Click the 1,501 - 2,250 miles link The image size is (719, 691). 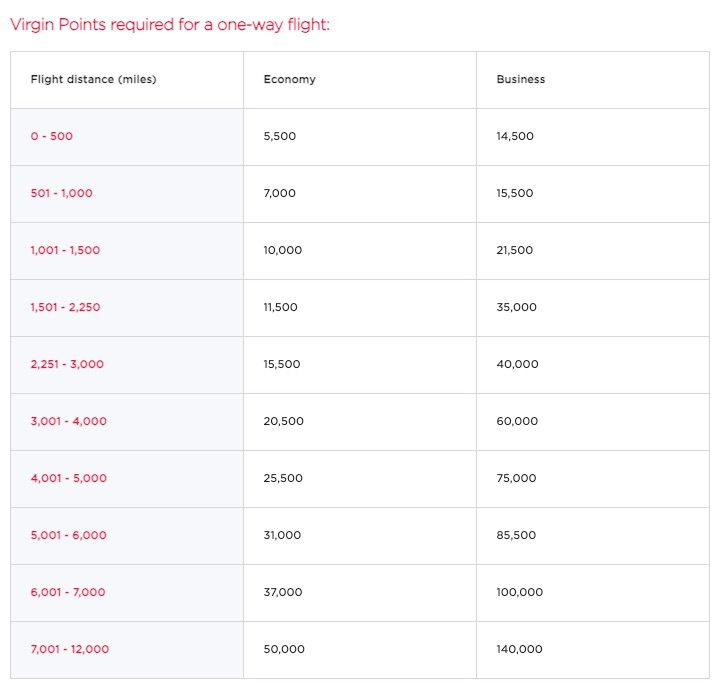click(x=65, y=307)
